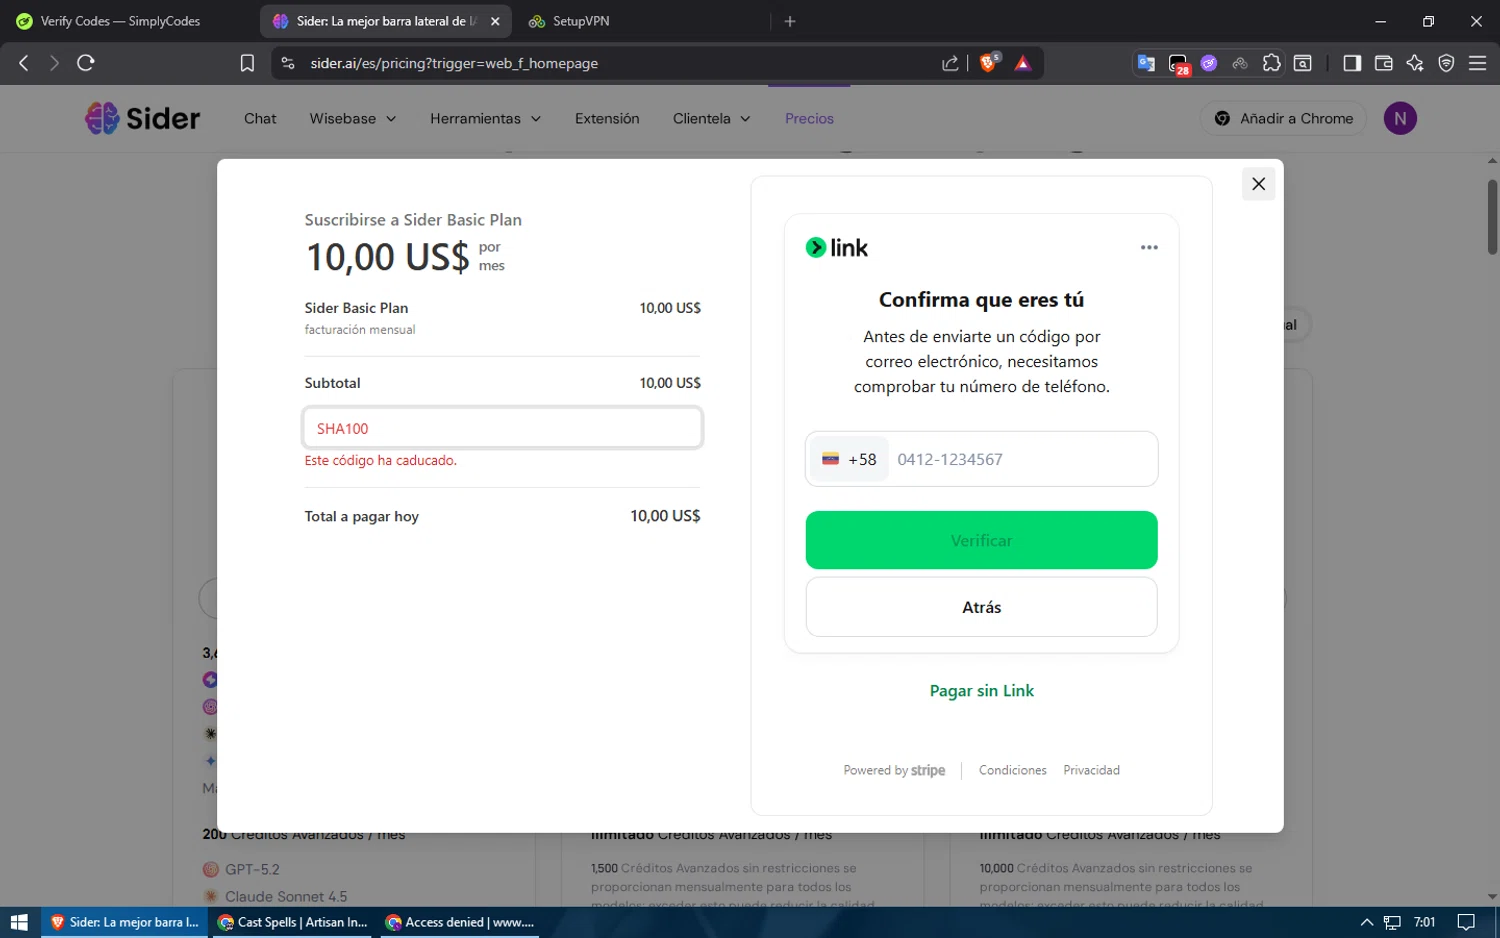
Task: Open Link three-dot options menu
Action: (x=1149, y=247)
